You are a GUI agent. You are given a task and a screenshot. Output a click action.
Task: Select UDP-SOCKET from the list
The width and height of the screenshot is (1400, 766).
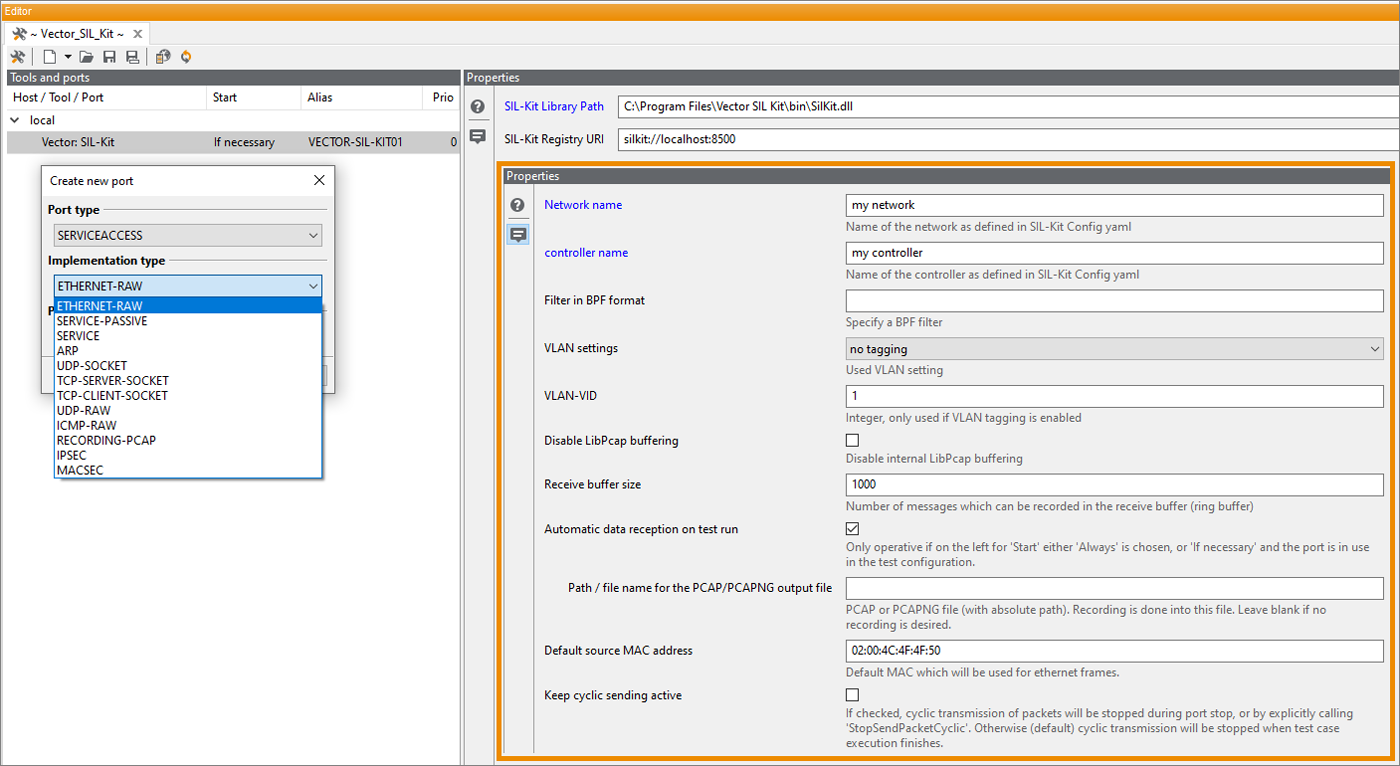click(188, 366)
